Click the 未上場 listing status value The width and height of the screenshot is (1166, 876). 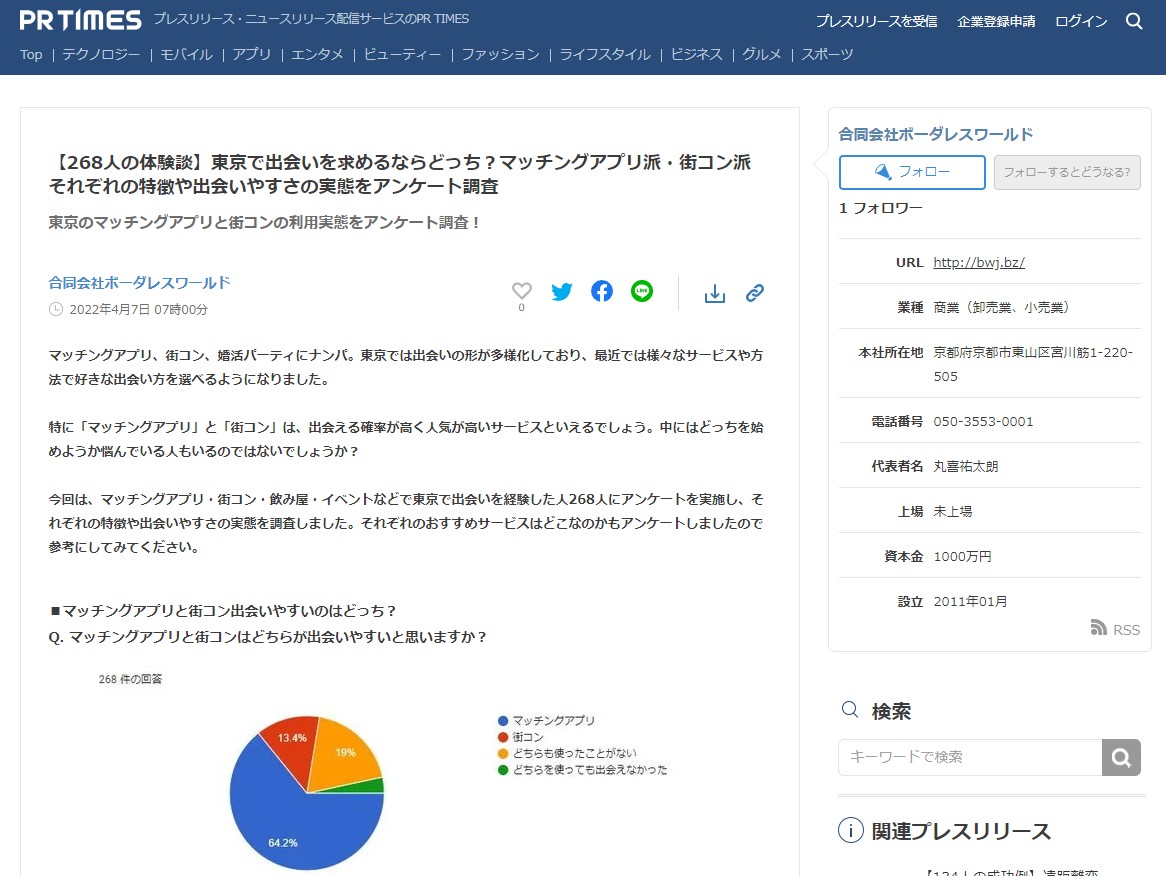pyautogui.click(x=953, y=512)
